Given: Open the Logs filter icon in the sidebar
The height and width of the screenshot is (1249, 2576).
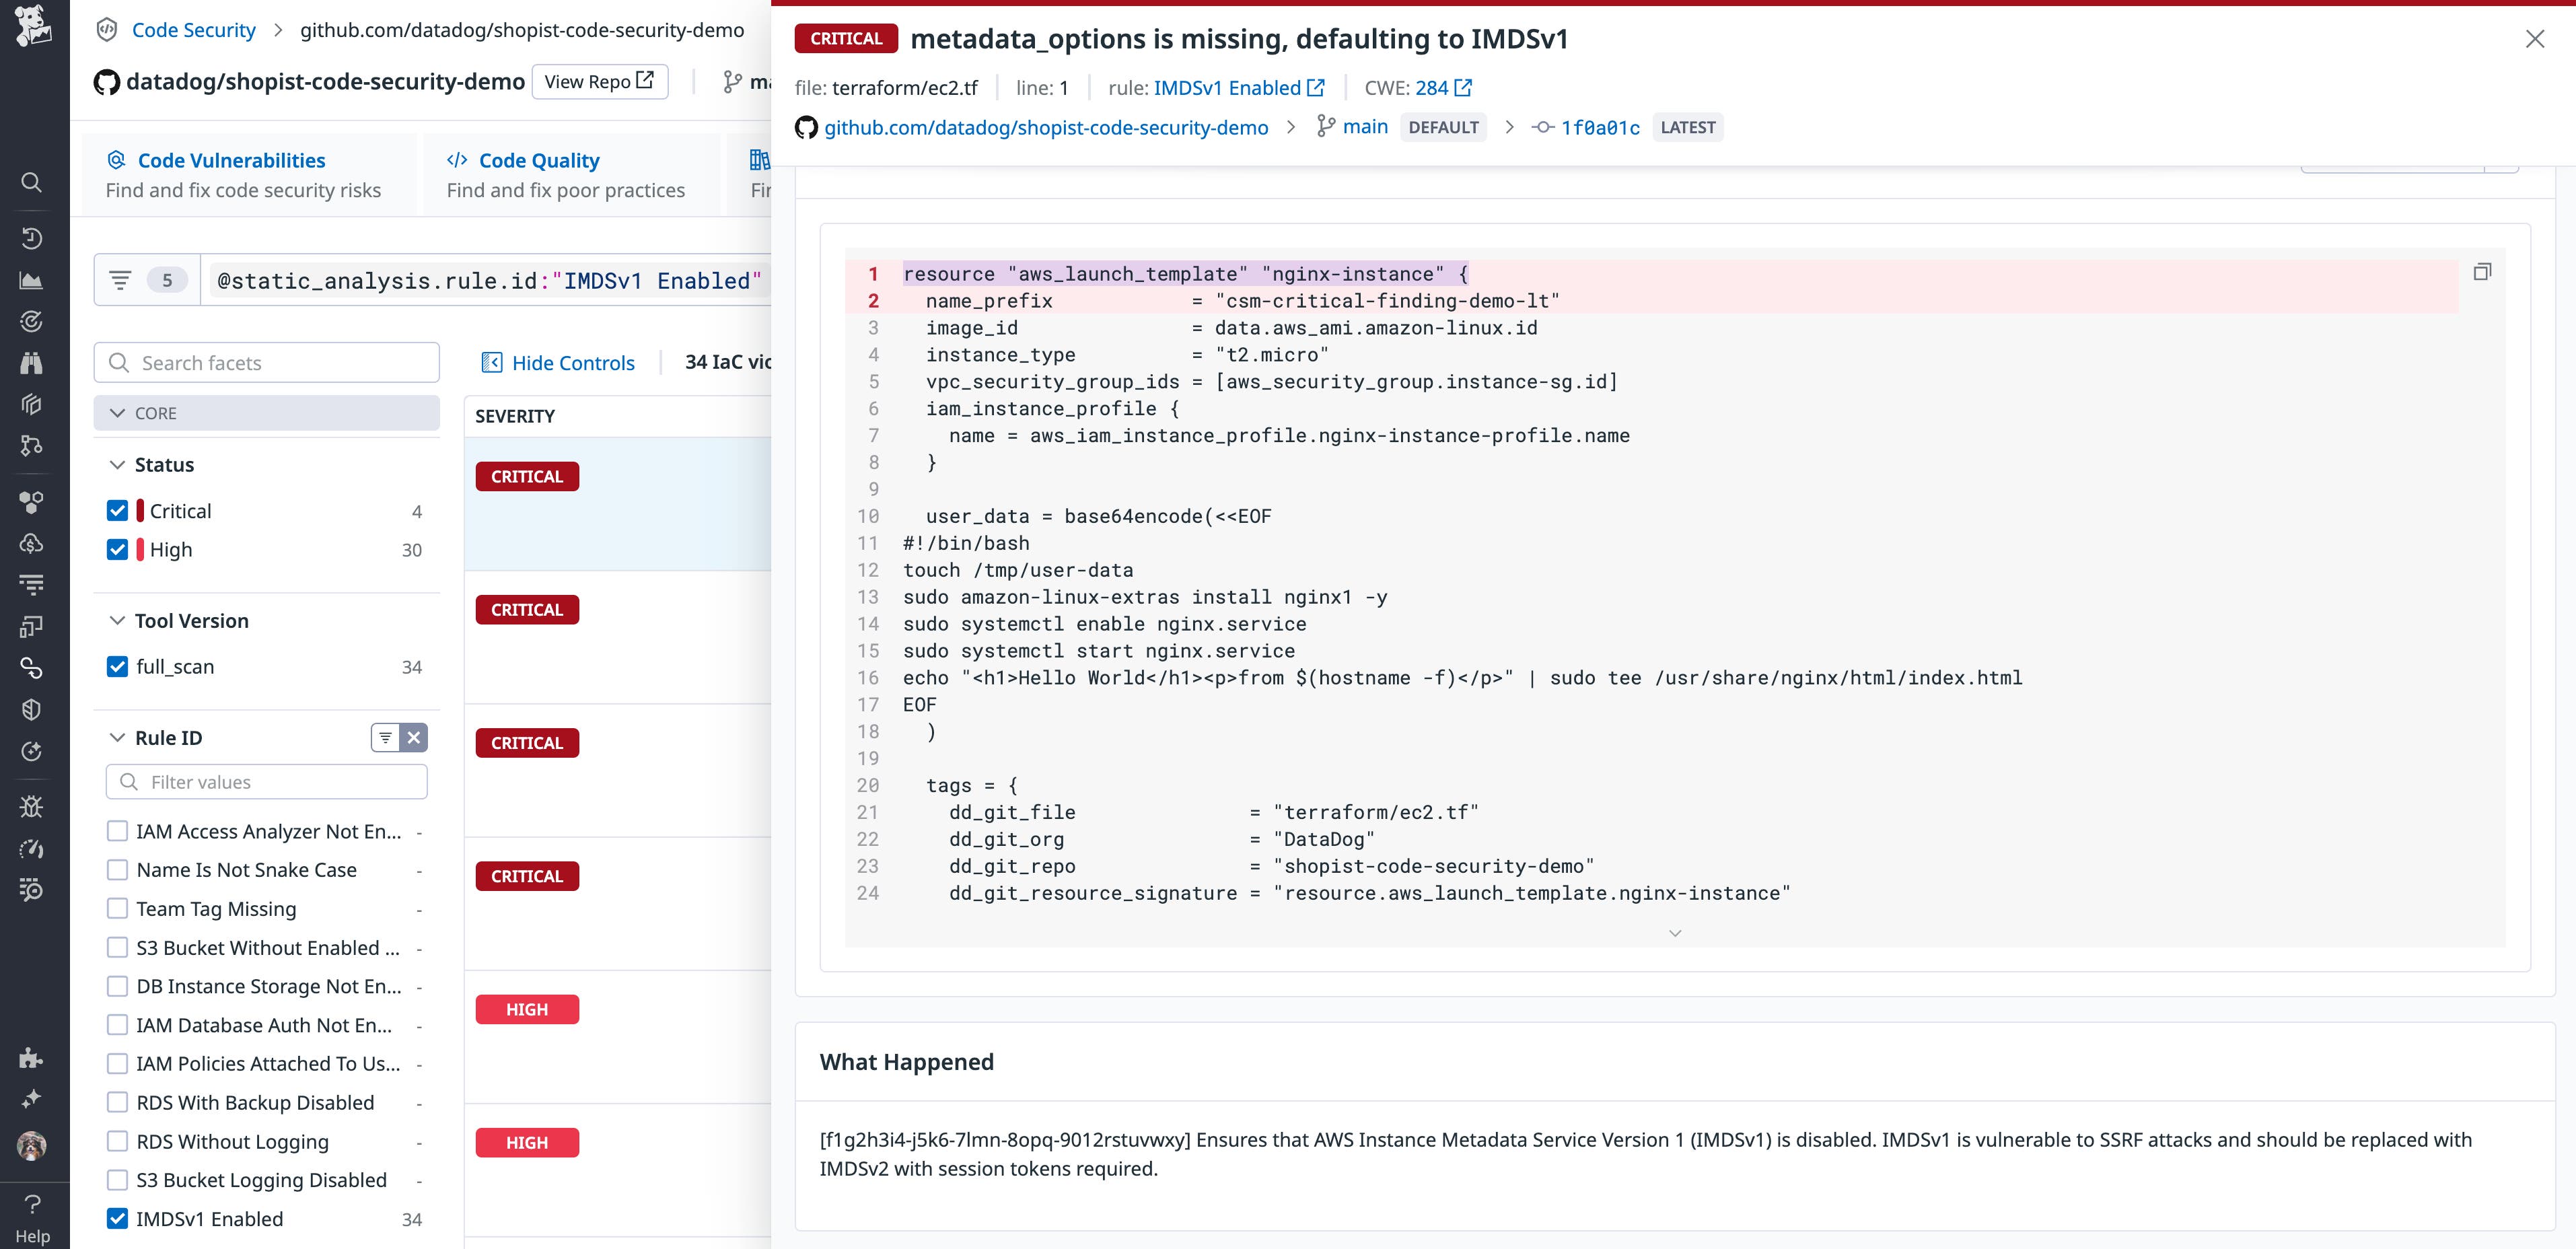Looking at the screenshot, I should click(31, 584).
